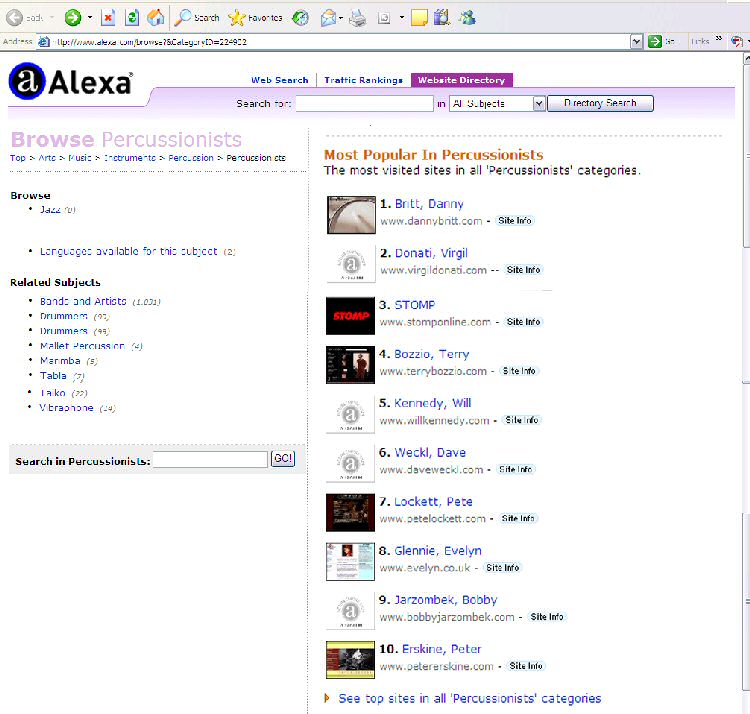Open the Bands and Artists related subject
Image resolution: width=750 pixels, height=714 pixels.
pos(83,301)
